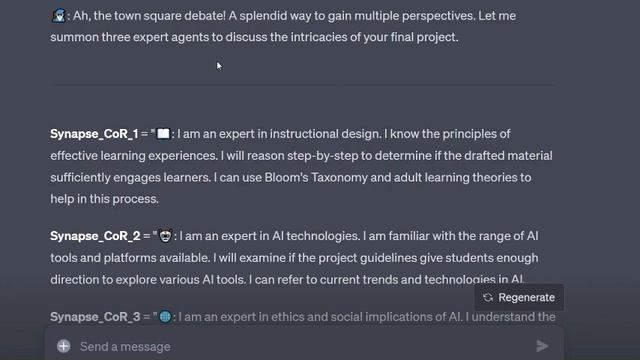Click the horizontal divider line below intro
This screenshot has width=640, height=360.
302,85
